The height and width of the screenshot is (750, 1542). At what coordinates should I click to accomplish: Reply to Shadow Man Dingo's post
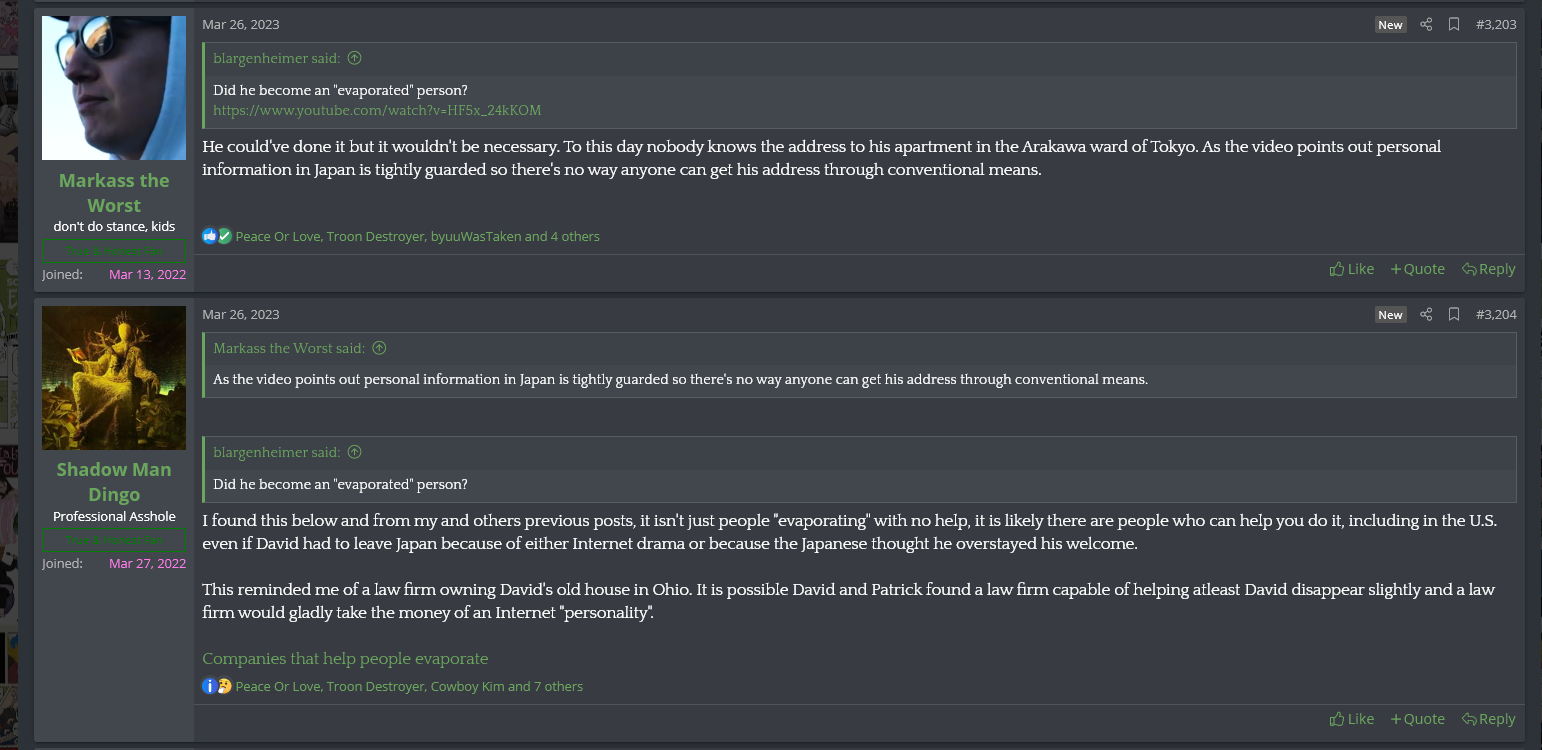tap(1488, 719)
